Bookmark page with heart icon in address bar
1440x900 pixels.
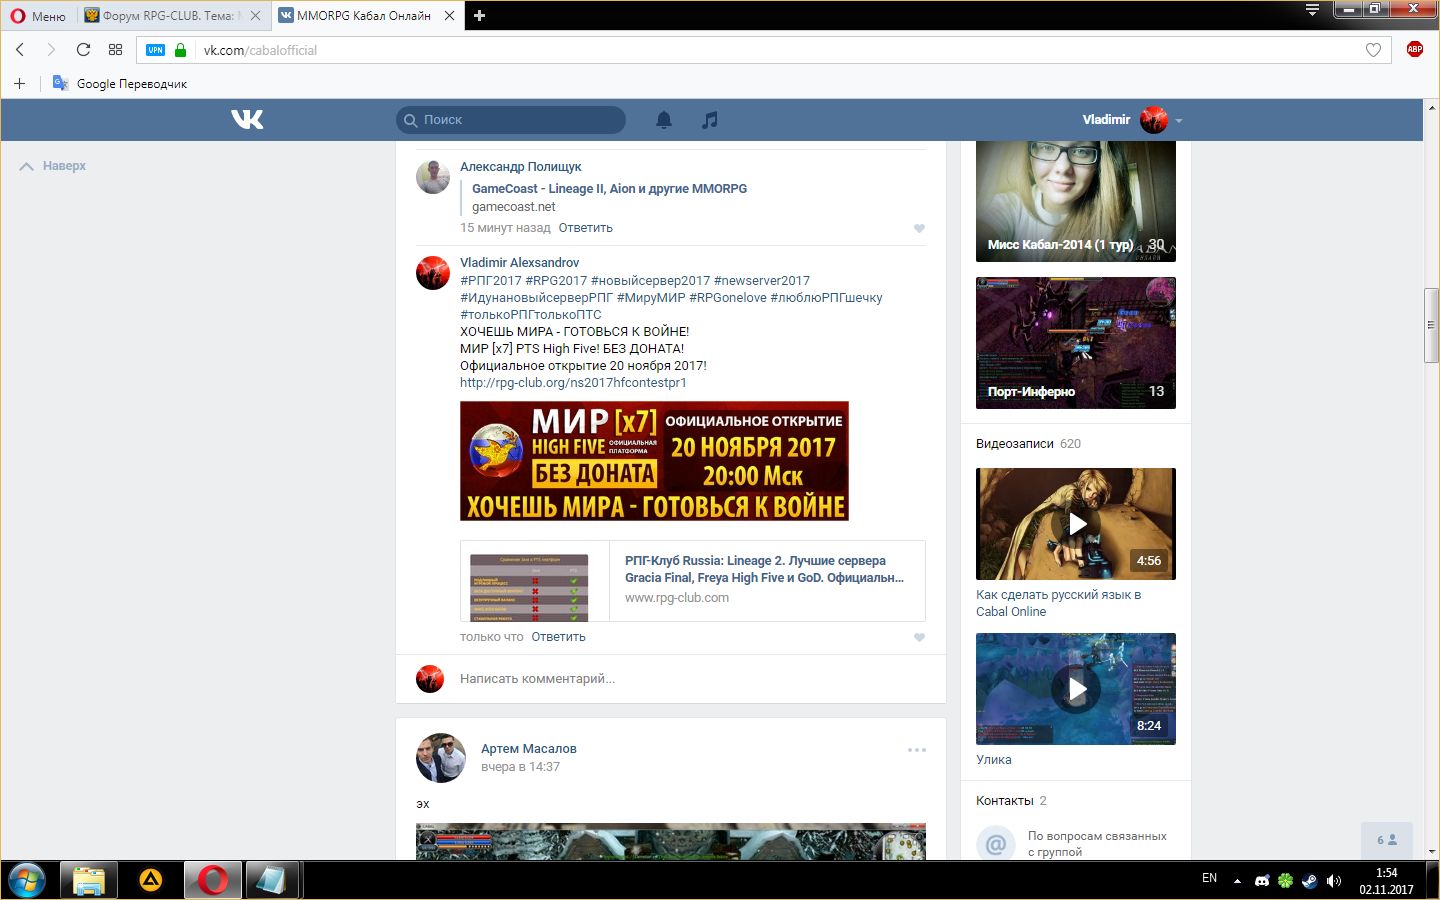point(1373,50)
